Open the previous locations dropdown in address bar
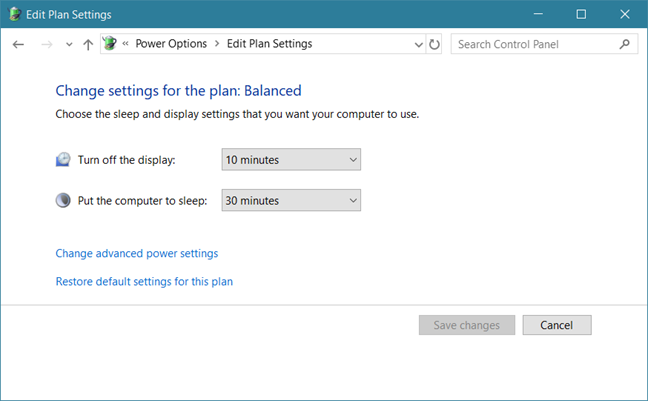Image resolution: width=648 pixels, height=401 pixels. tap(419, 44)
